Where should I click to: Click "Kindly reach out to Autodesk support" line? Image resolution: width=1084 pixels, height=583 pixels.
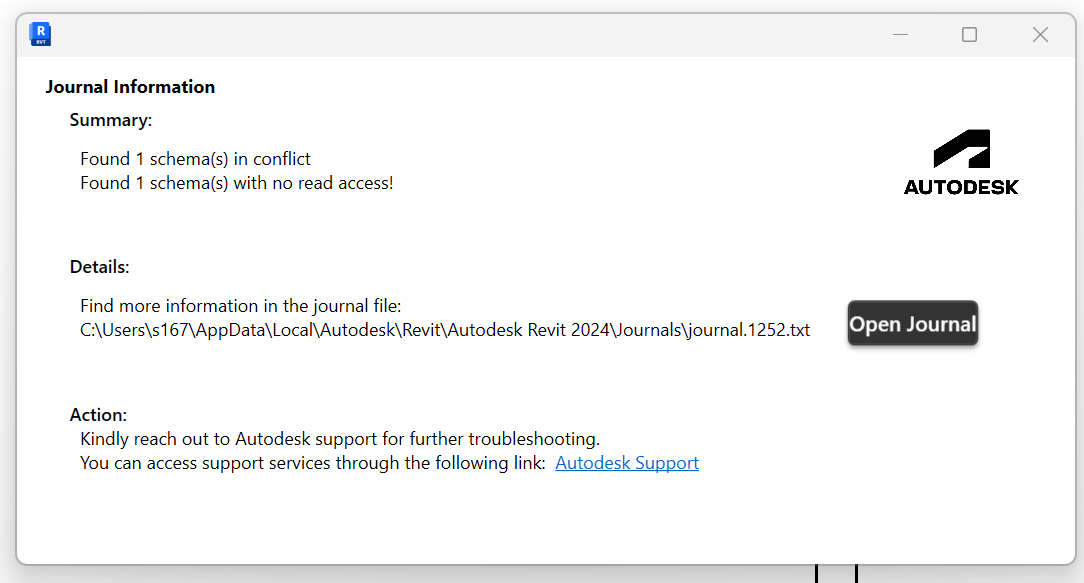340,439
